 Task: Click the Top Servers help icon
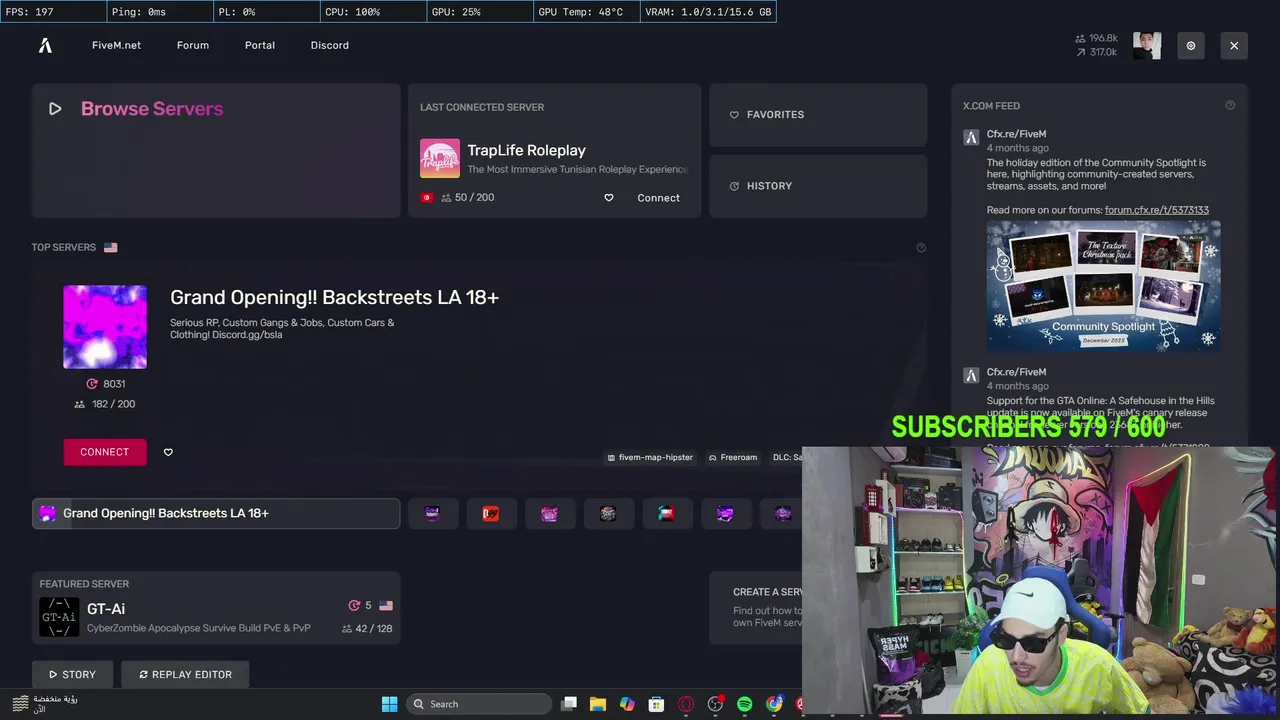pyautogui.click(x=921, y=248)
